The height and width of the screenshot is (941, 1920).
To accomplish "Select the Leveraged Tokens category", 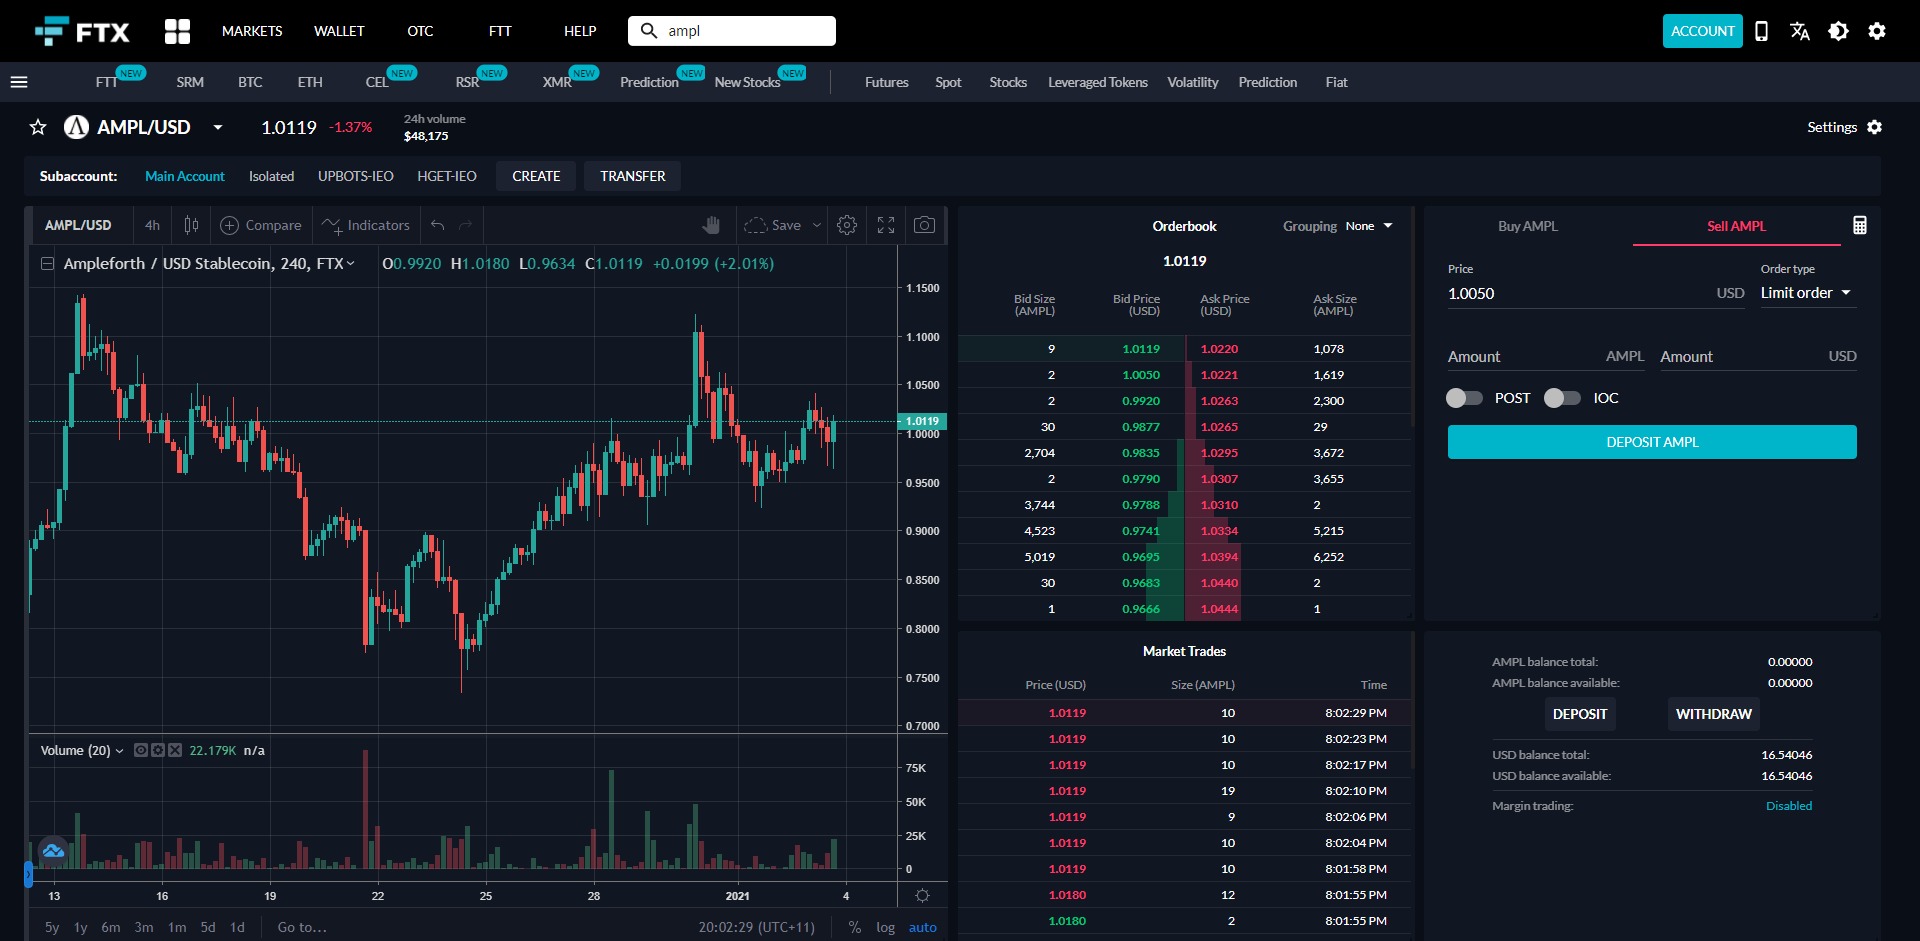I will 1098,82.
